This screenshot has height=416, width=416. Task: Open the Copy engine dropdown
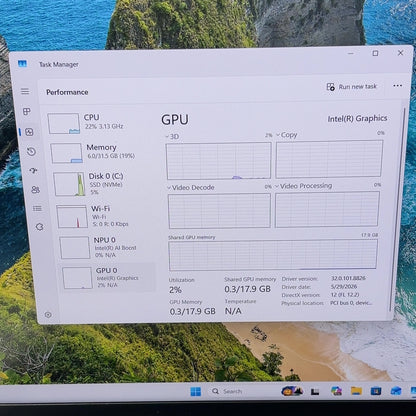tap(287, 135)
